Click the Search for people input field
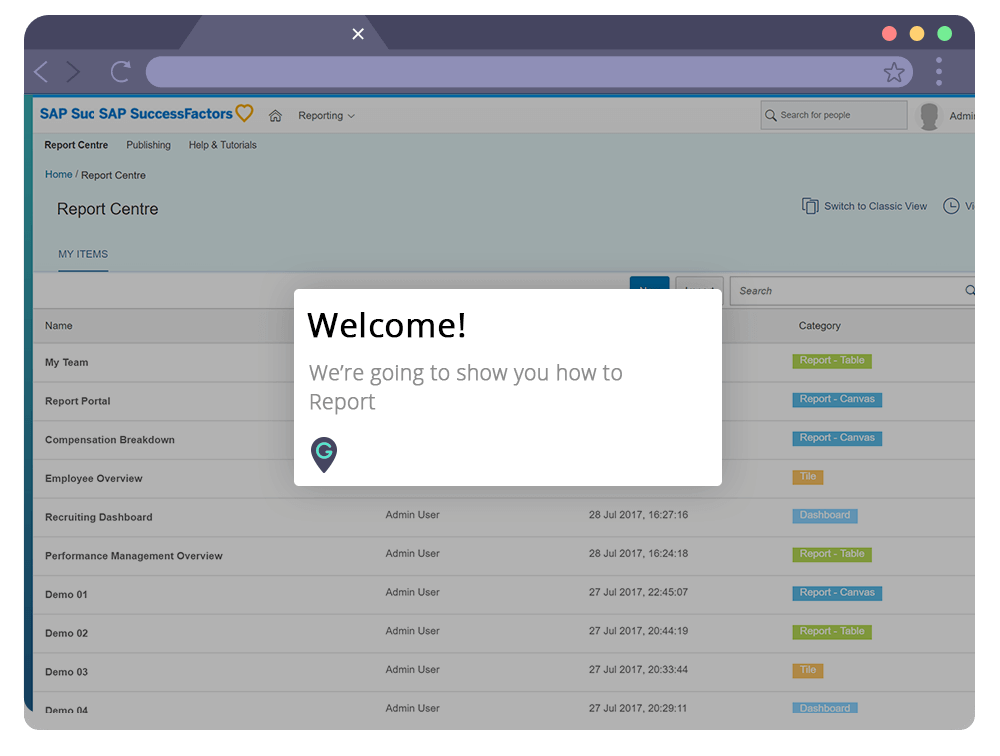Viewport: 1000px width, 756px height. point(833,115)
